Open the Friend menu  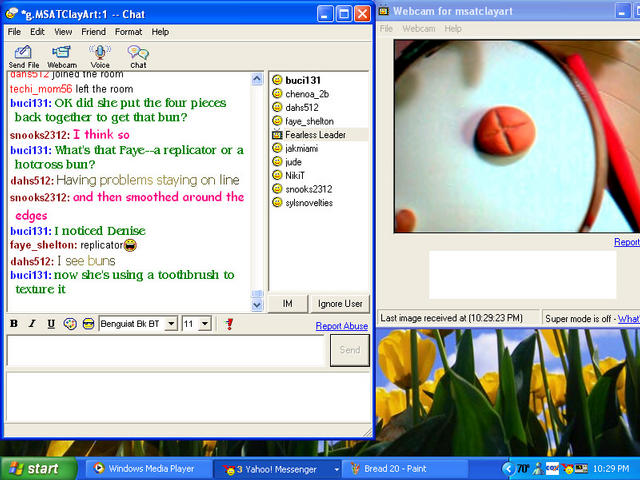[x=93, y=32]
